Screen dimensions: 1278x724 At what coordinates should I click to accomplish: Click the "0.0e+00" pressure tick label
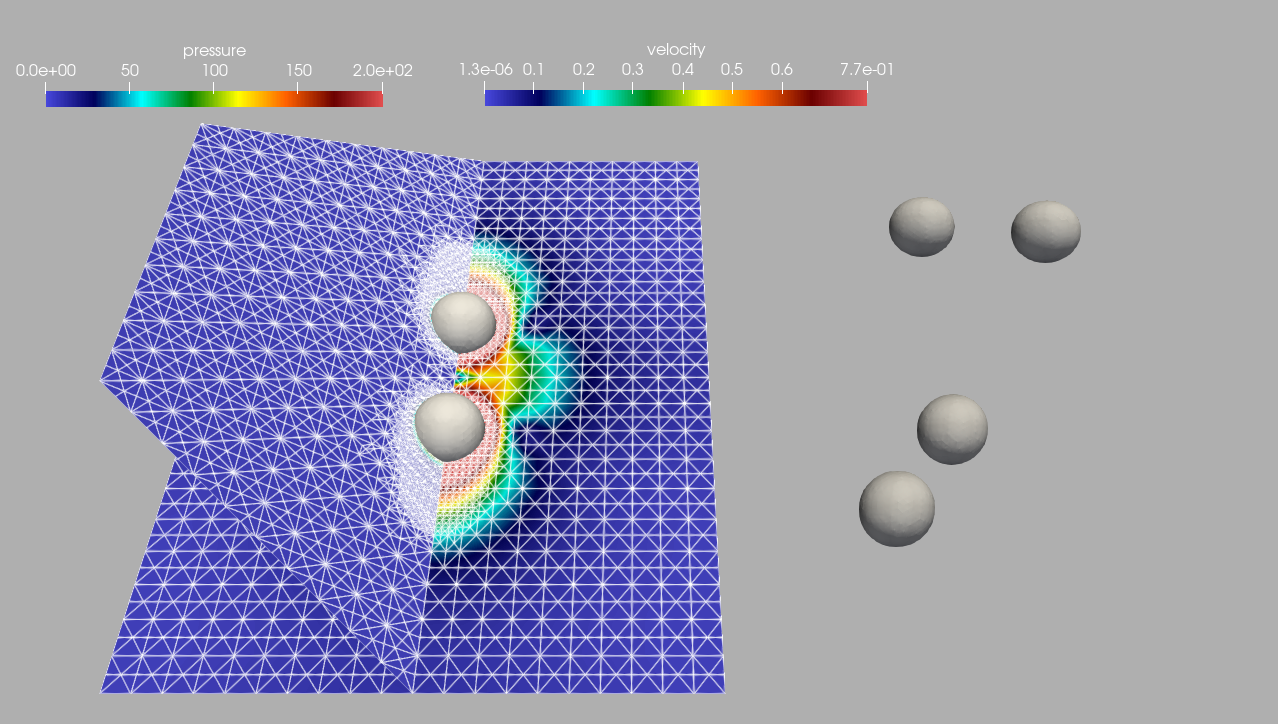click(x=46, y=71)
